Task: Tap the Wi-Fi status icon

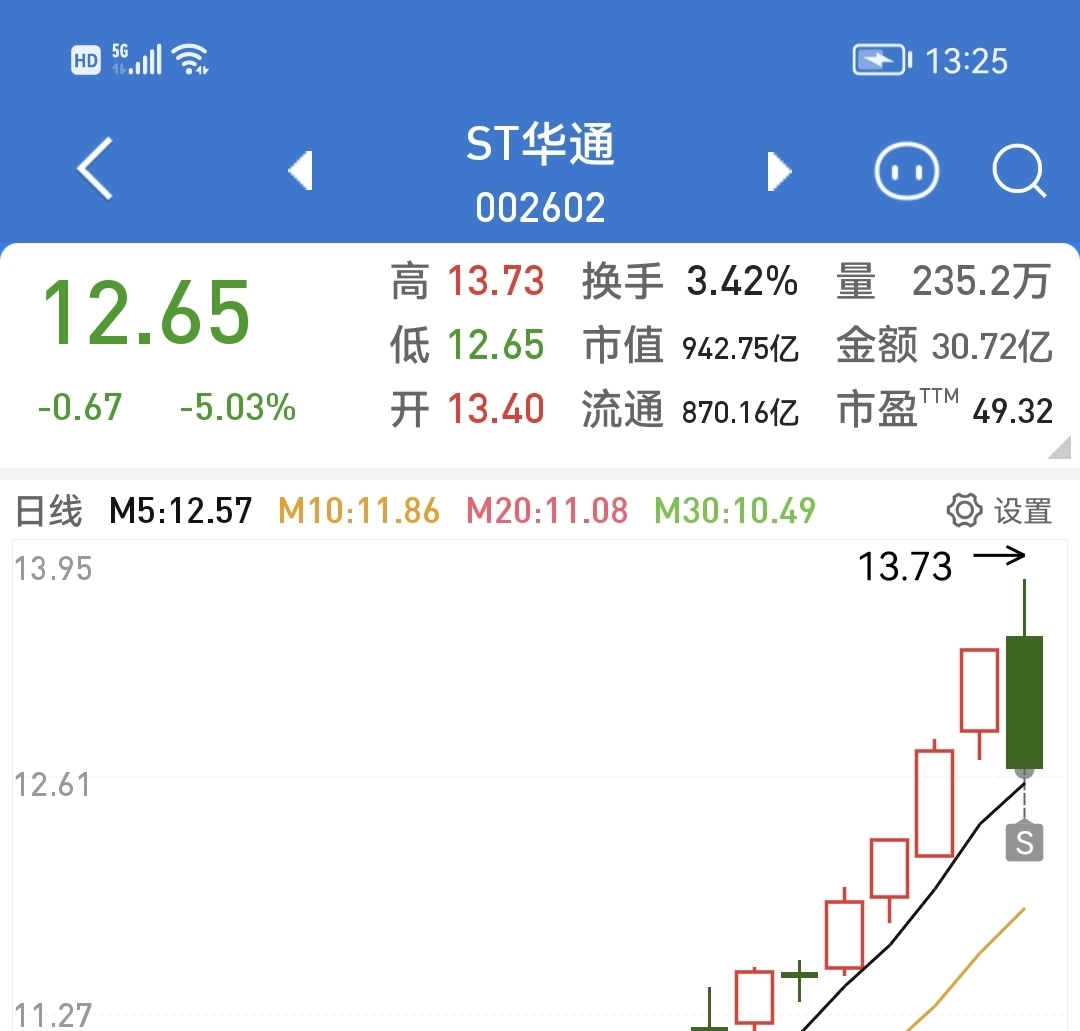Action: pos(191,59)
